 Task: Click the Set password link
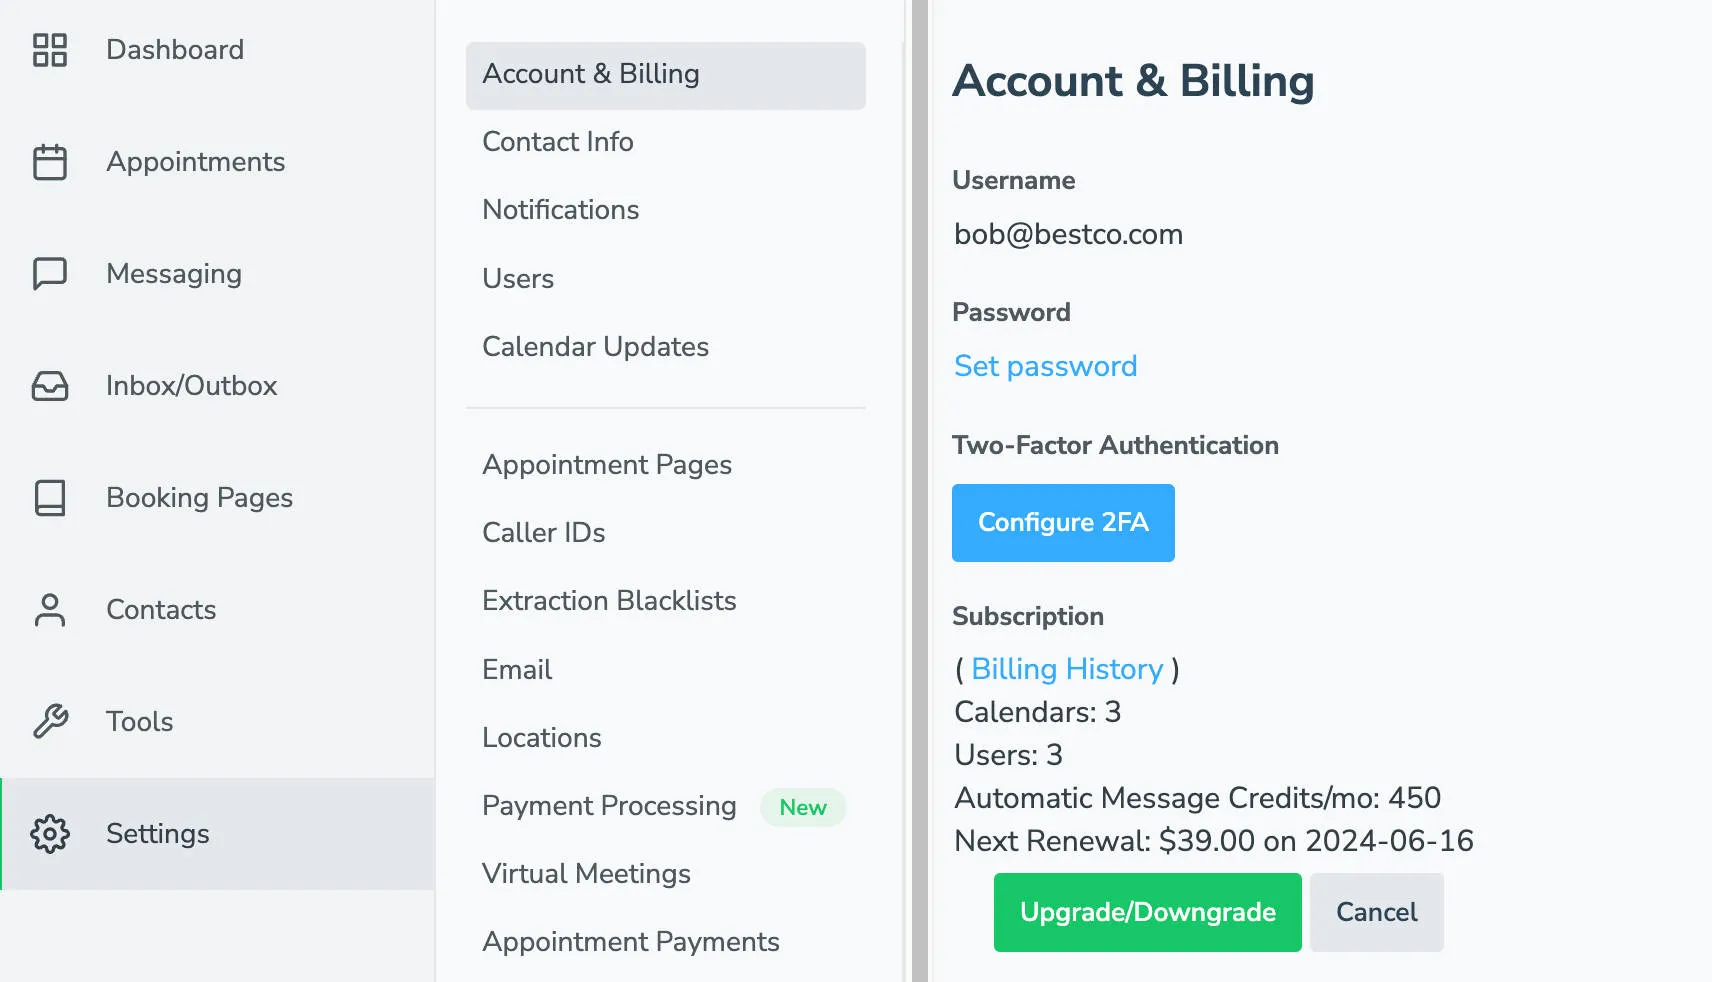[1045, 365]
